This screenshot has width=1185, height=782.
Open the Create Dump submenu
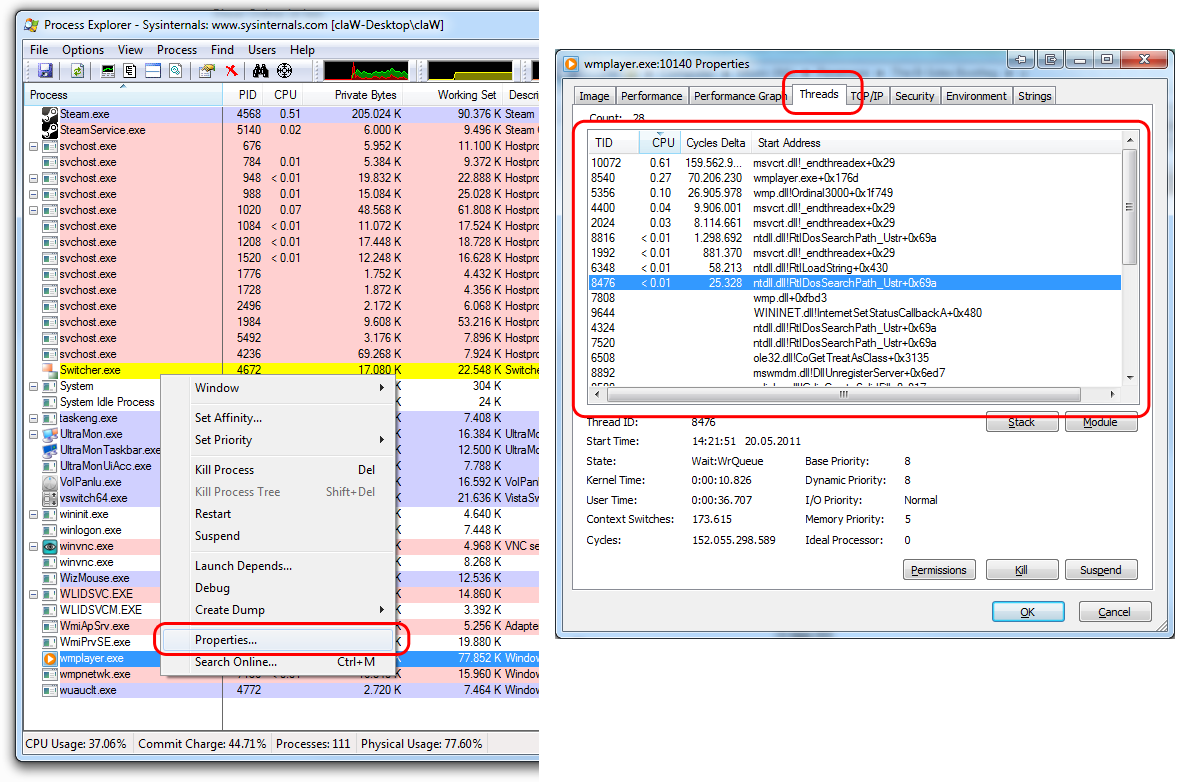[x=278, y=610]
